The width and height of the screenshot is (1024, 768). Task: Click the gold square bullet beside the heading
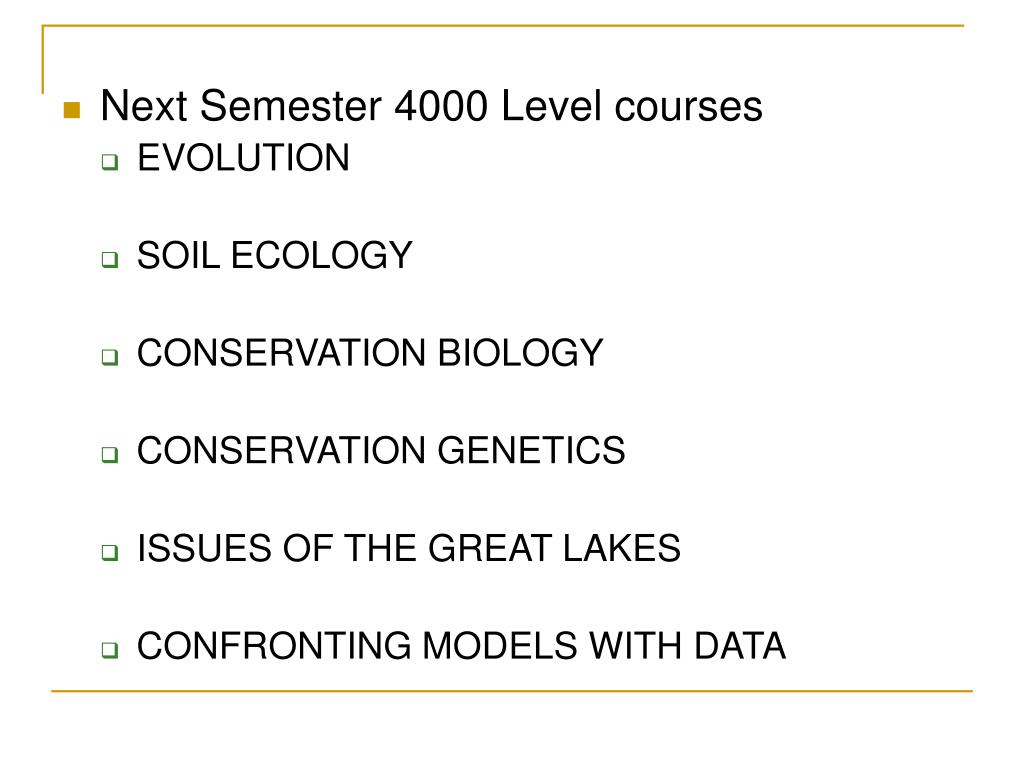coord(72,110)
